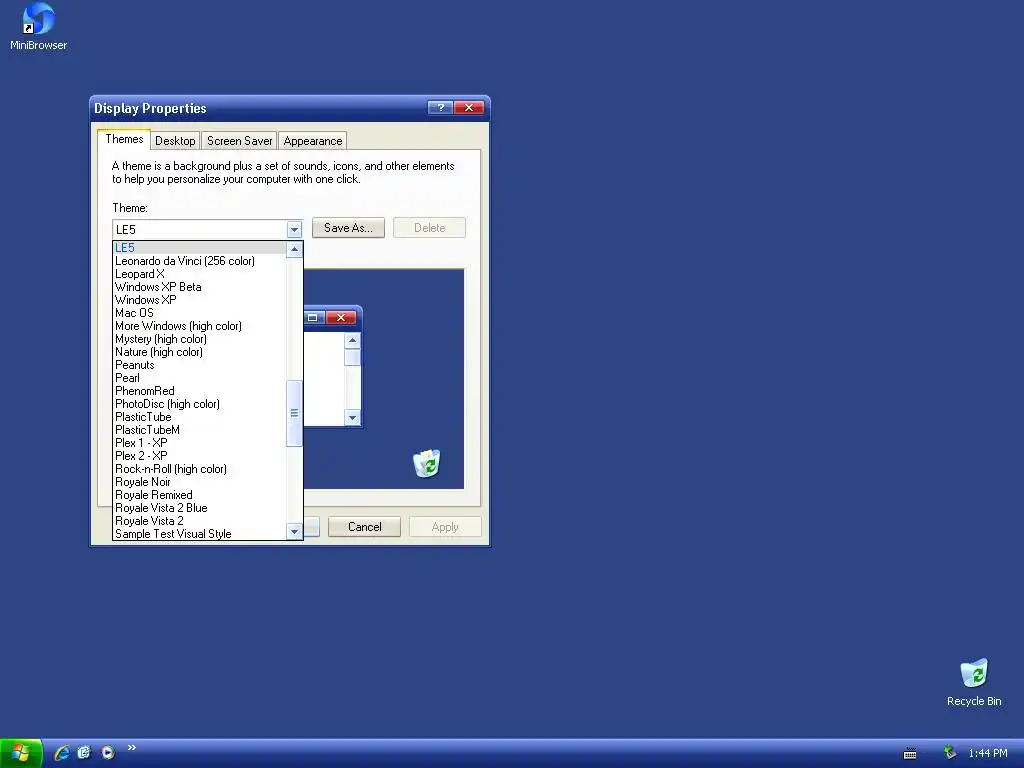This screenshot has height=768, width=1024.
Task: Select the PlasticTube theme
Action: 199,417
